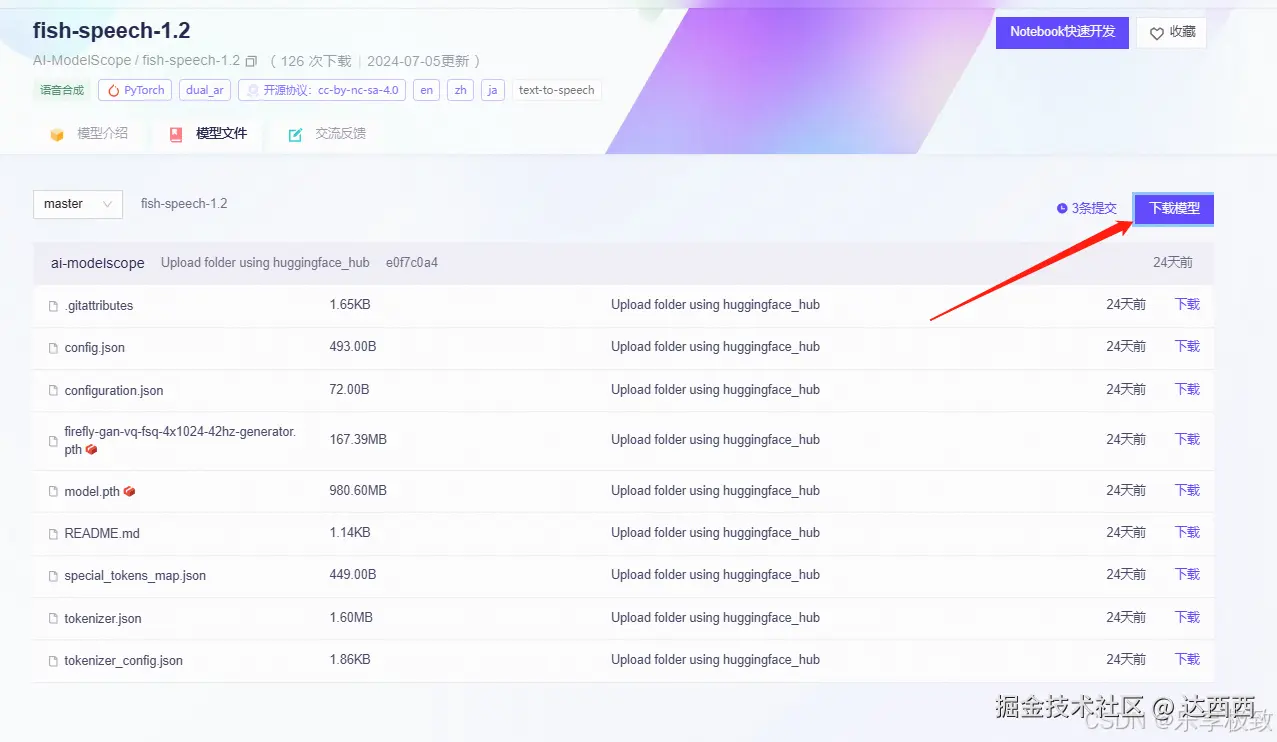This screenshot has width=1277, height=742.
Task: Click commit hash e0f7c0a4
Action: tap(412, 263)
